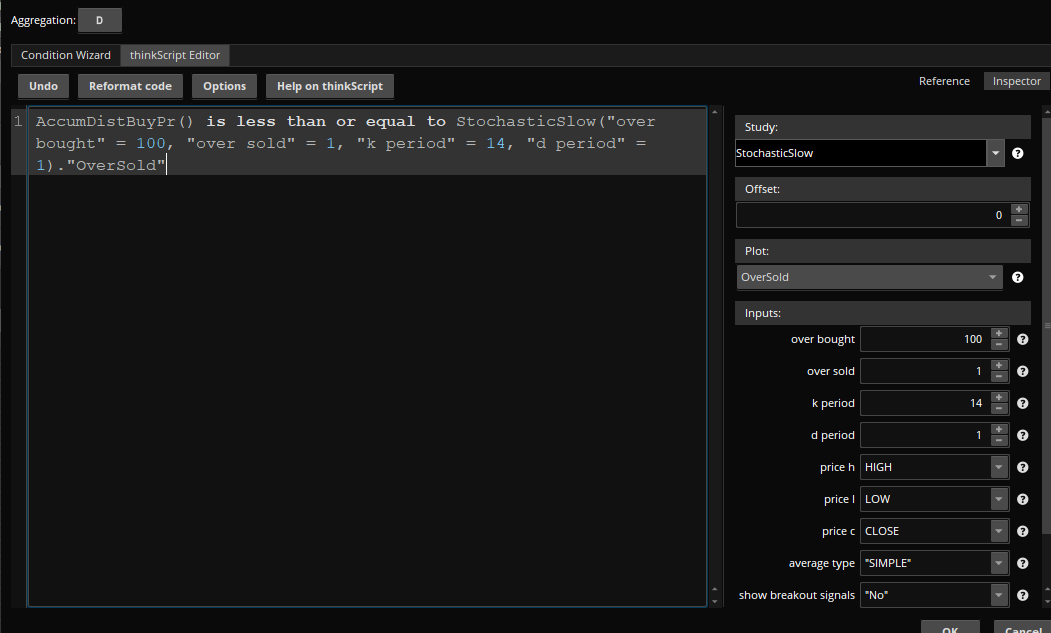Screen dimensions: 1051x633
Task: Open the price h HIGH dropdown
Action: 999,468
